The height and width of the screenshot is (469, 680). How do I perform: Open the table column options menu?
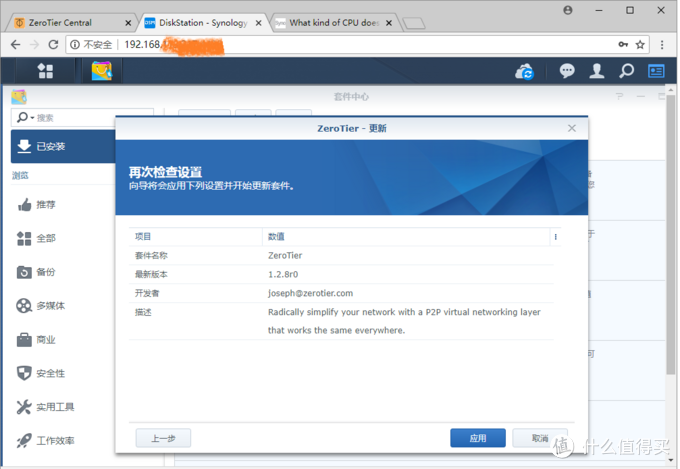click(556, 237)
